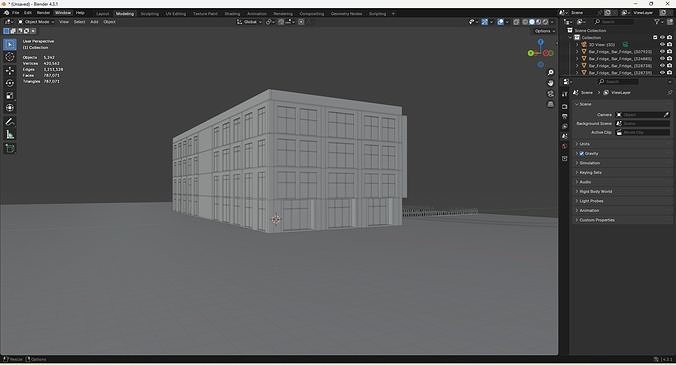Open the File menu
Viewport: 676px width, 365px height.
pyautogui.click(x=16, y=13)
